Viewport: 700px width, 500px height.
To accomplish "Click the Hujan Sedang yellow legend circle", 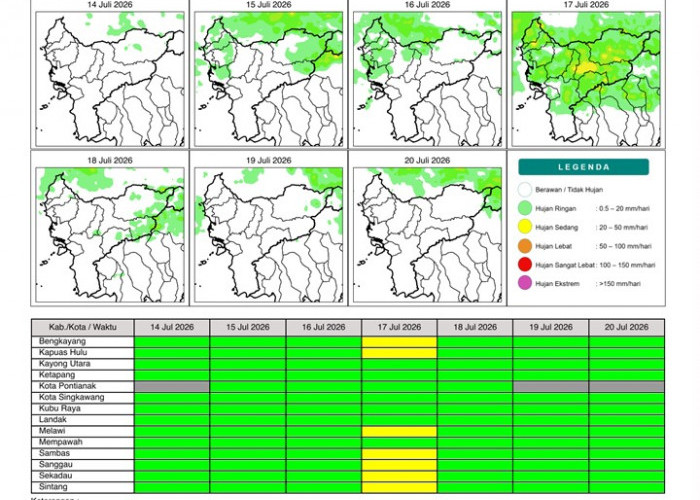I will [x=525, y=227].
